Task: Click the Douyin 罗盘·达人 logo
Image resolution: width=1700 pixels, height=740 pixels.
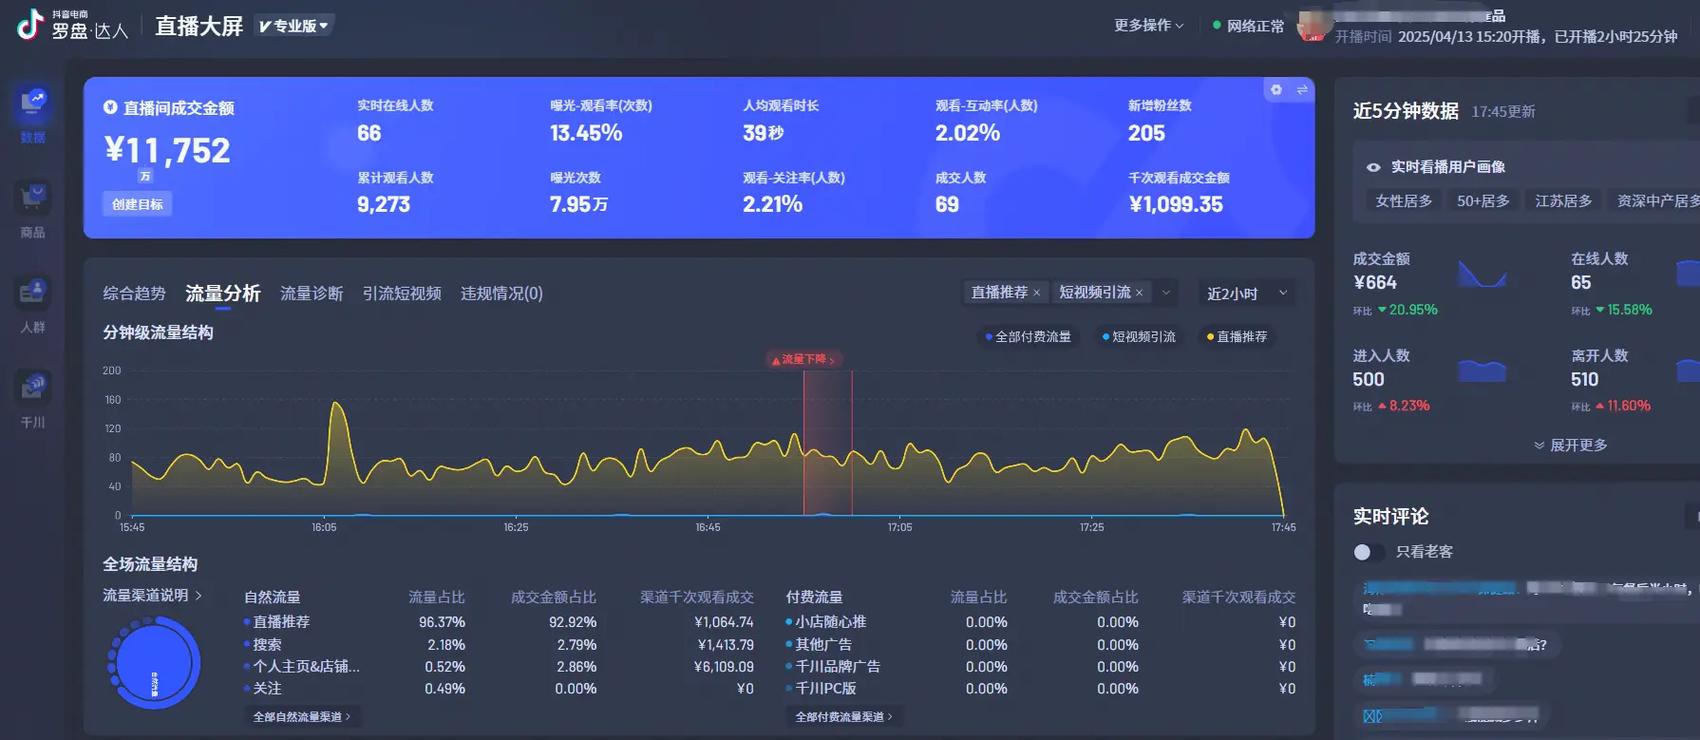Action: click(72, 25)
